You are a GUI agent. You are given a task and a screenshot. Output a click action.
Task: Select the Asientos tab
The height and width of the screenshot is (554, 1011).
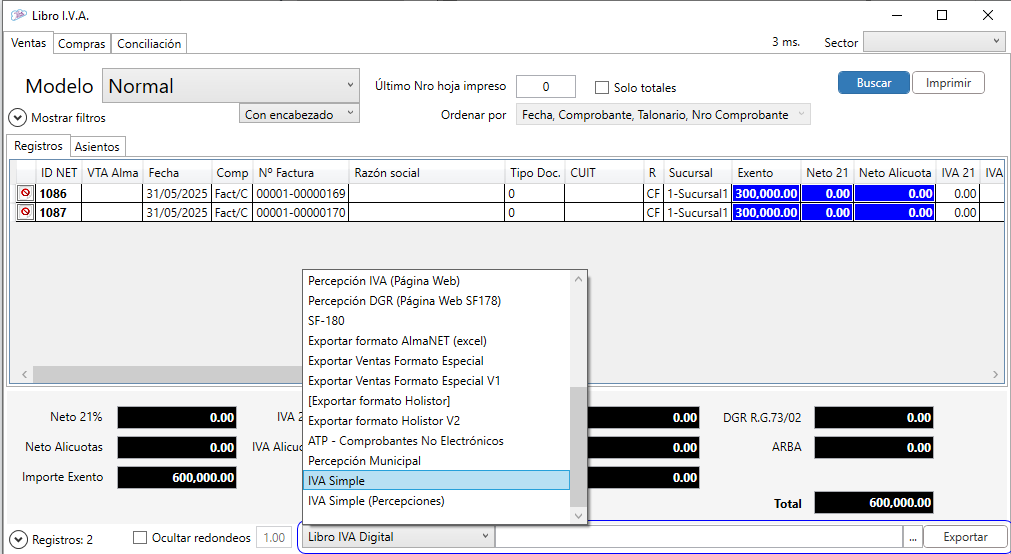coord(97,147)
